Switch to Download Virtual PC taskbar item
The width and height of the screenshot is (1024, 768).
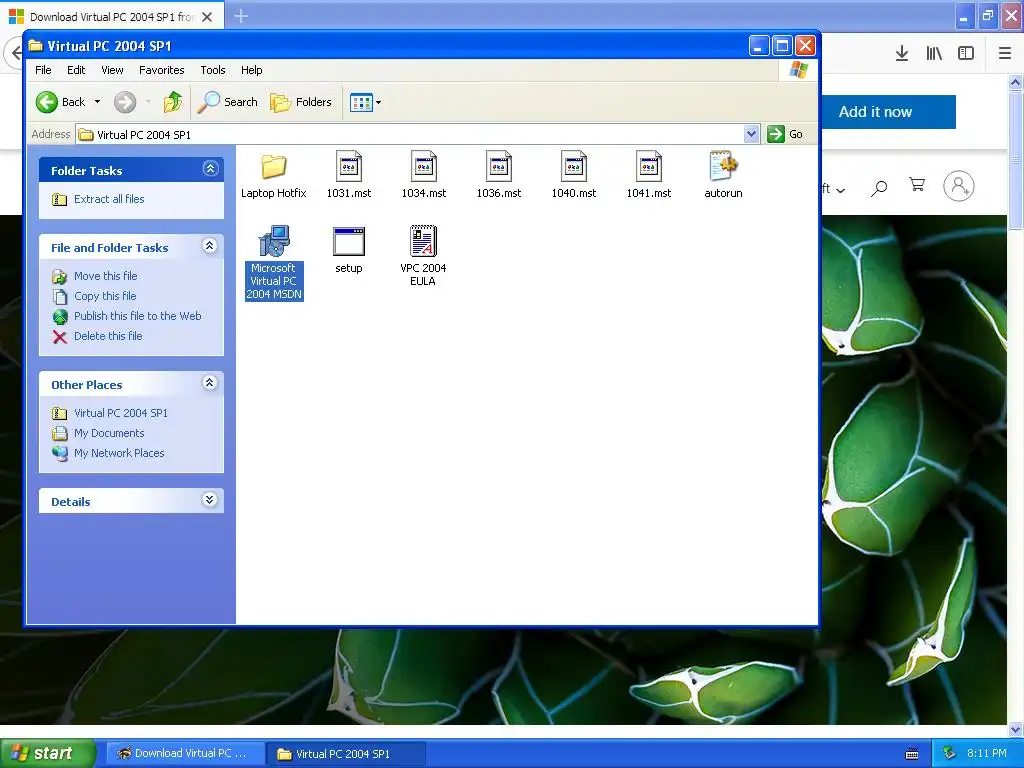point(185,754)
